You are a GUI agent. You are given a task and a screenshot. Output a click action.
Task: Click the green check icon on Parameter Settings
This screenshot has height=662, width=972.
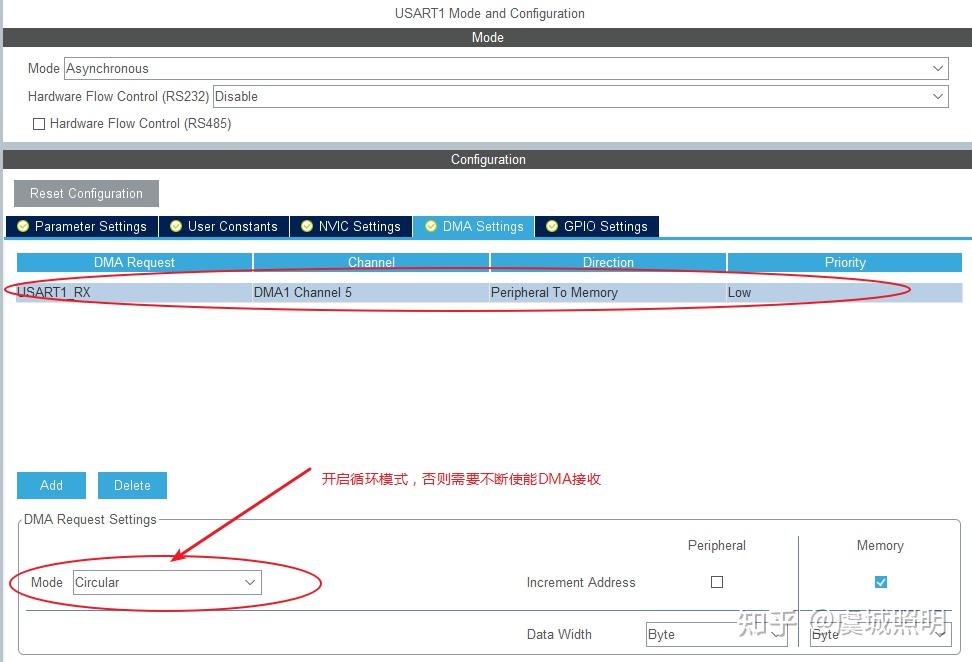point(22,226)
